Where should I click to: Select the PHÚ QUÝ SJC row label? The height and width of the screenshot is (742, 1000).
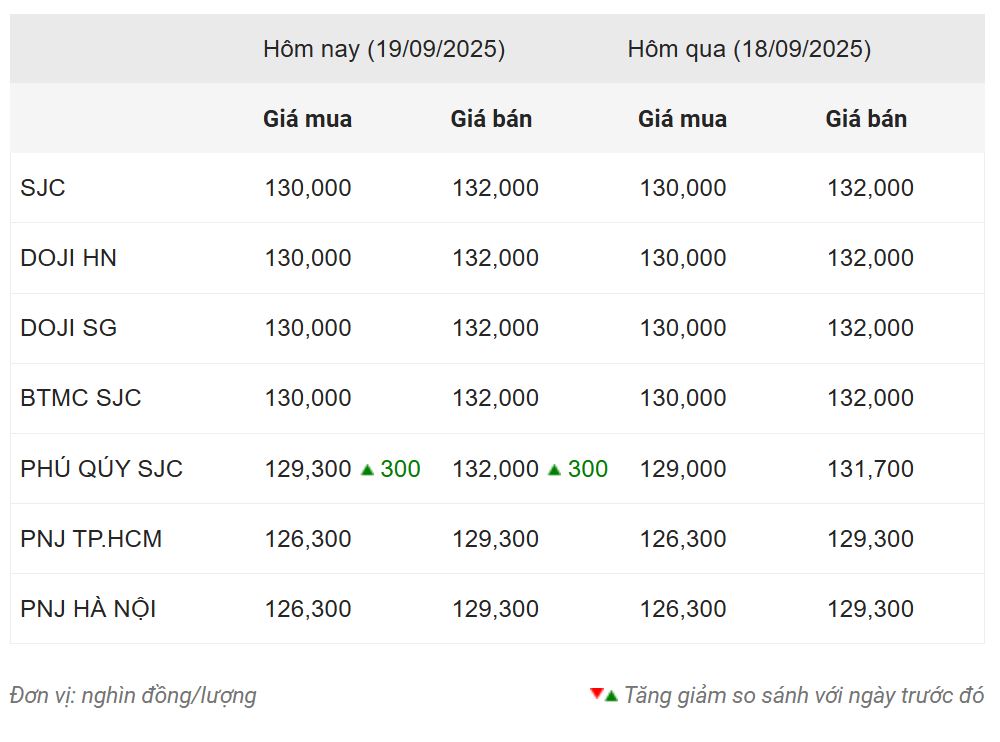101,468
